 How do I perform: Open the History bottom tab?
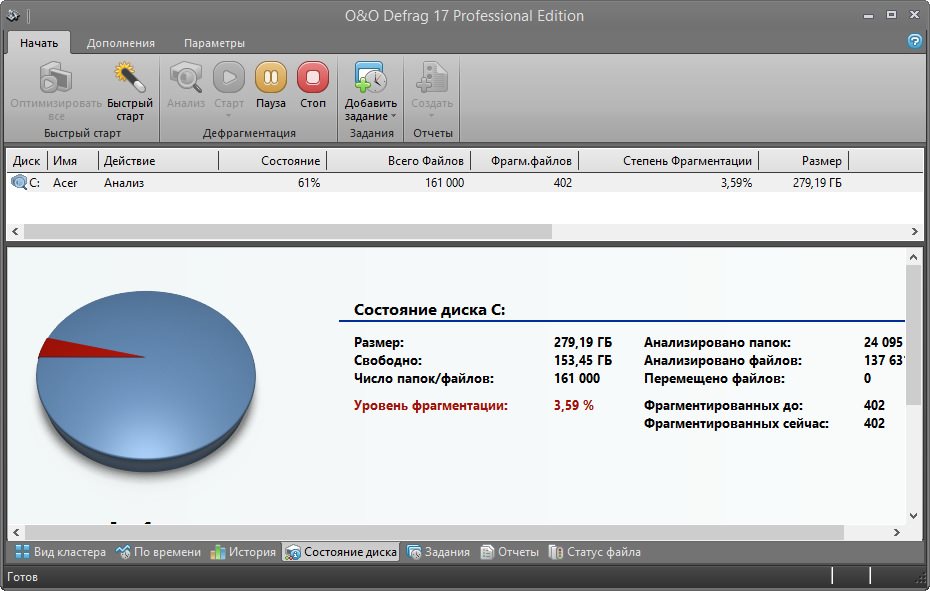pos(243,552)
